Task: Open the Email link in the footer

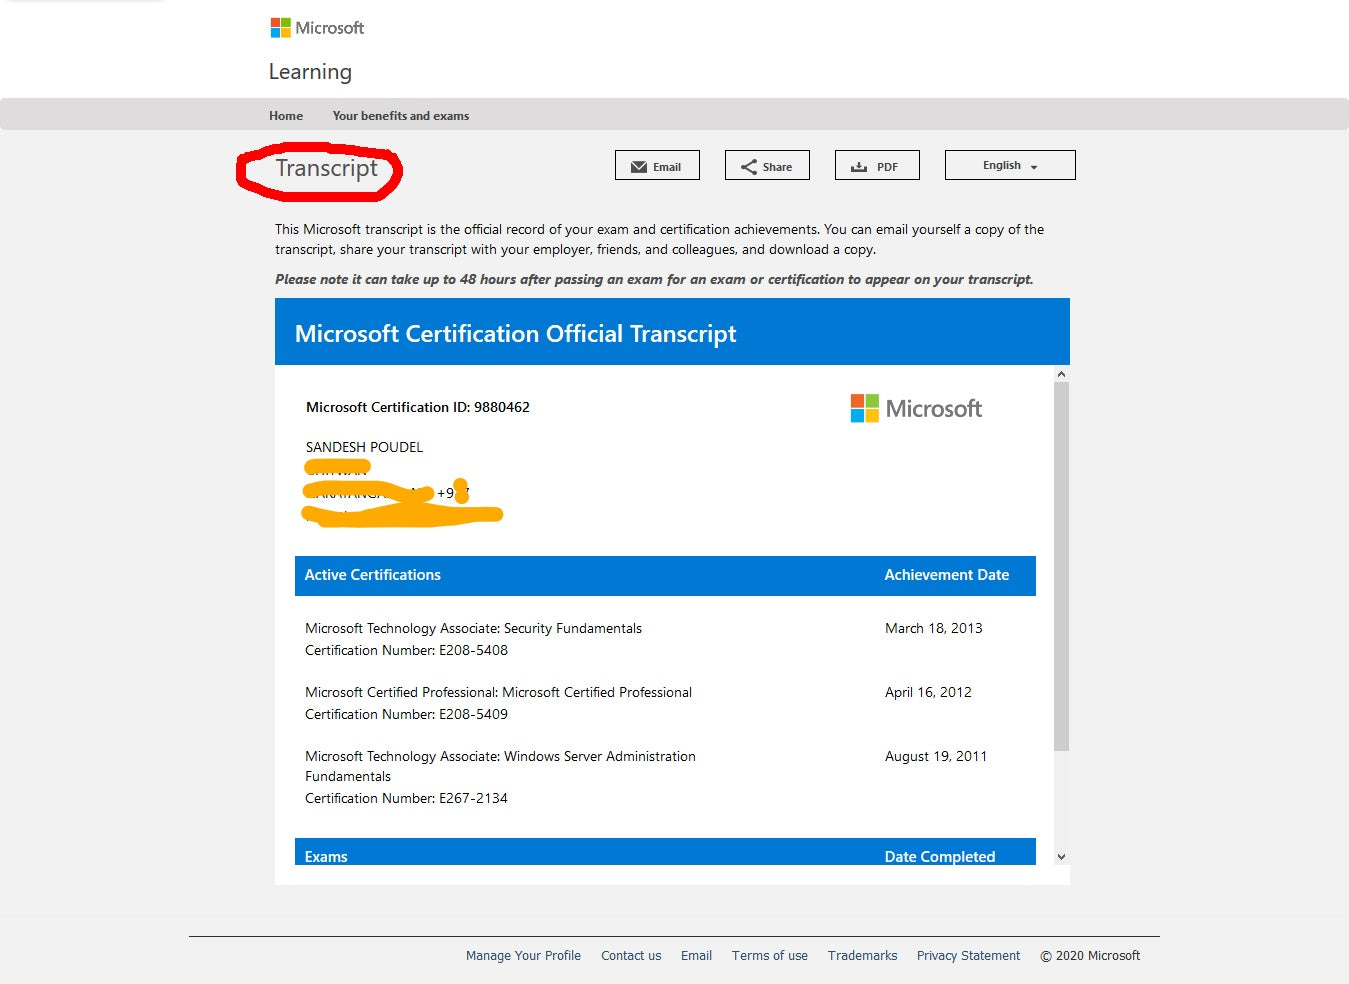Action: click(696, 956)
